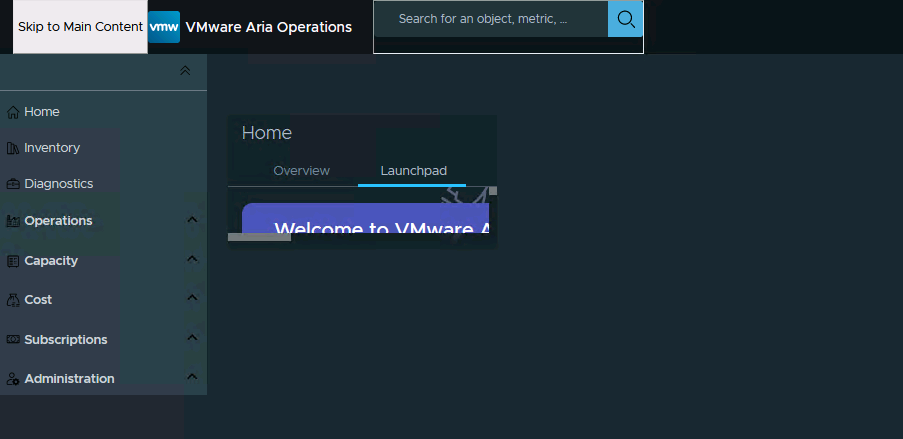Click the Welcome to VMware banner

365,218
